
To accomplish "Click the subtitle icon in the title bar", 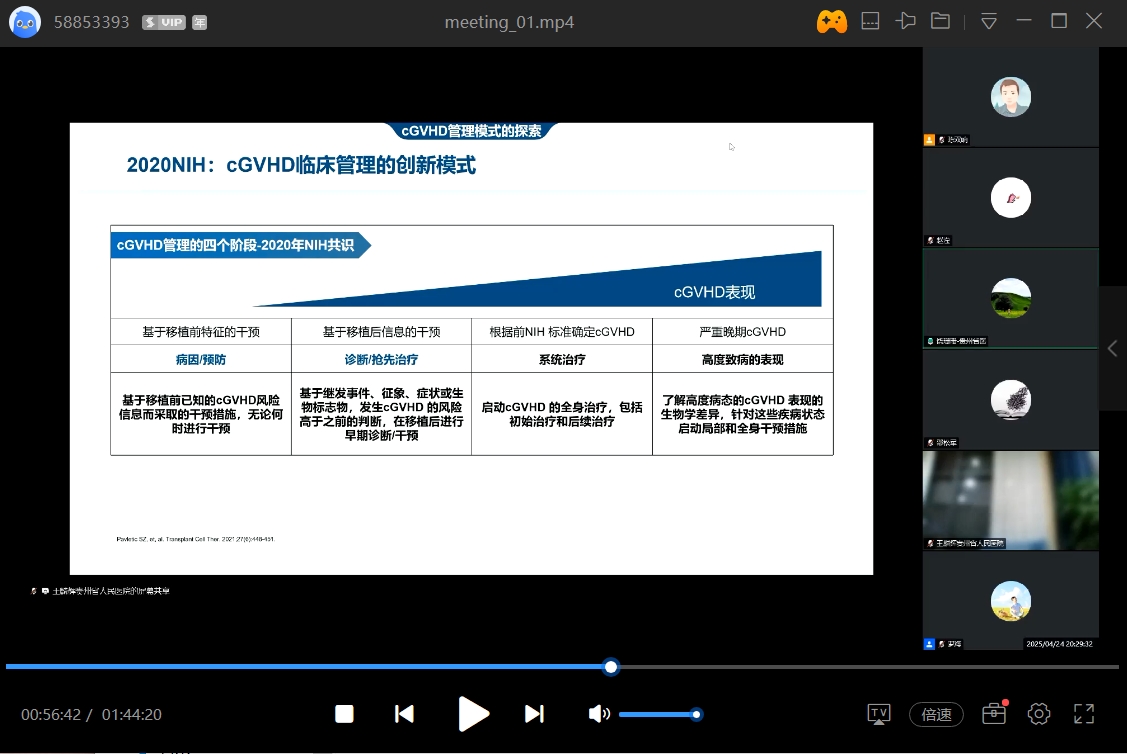I will (x=870, y=20).
